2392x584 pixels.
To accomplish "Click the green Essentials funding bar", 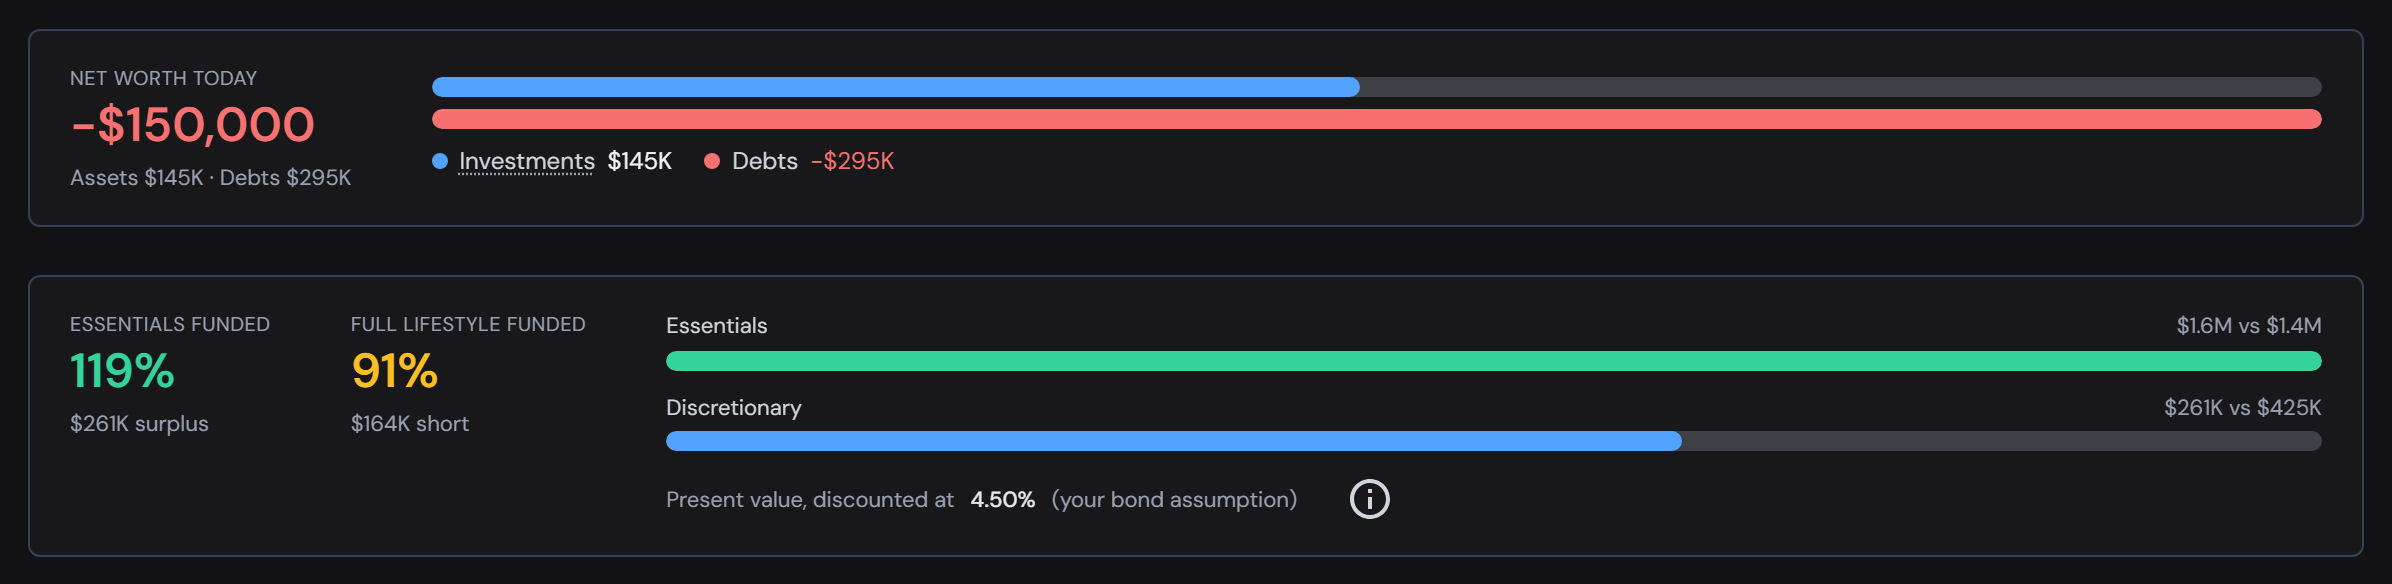I will 1494,361.
